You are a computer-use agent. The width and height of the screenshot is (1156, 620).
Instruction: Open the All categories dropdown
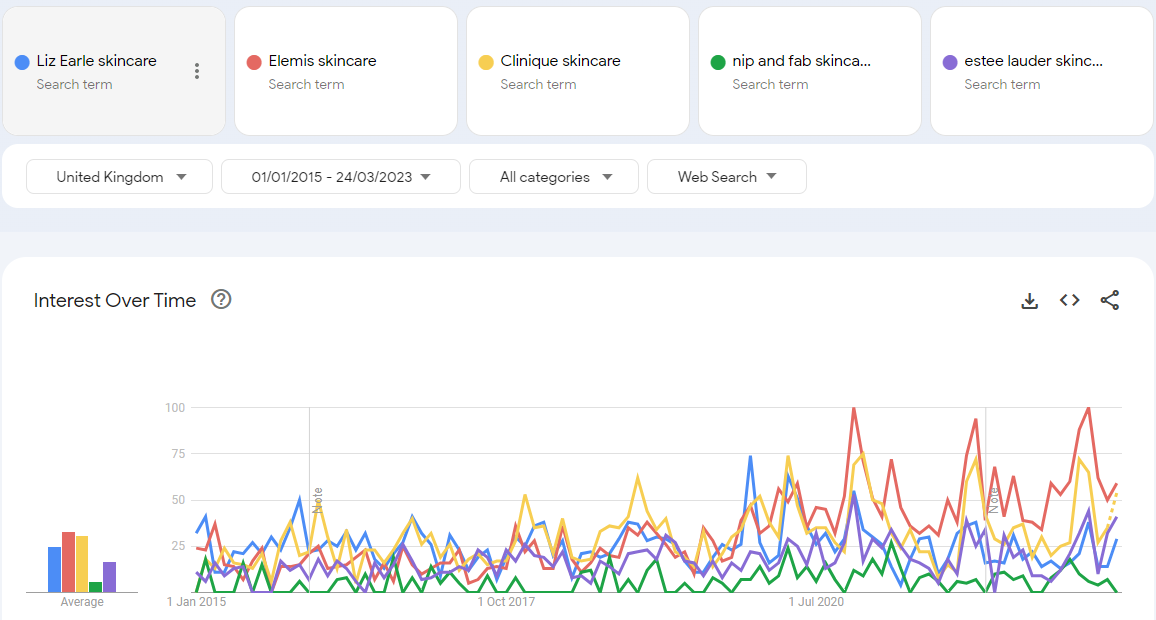(x=554, y=177)
